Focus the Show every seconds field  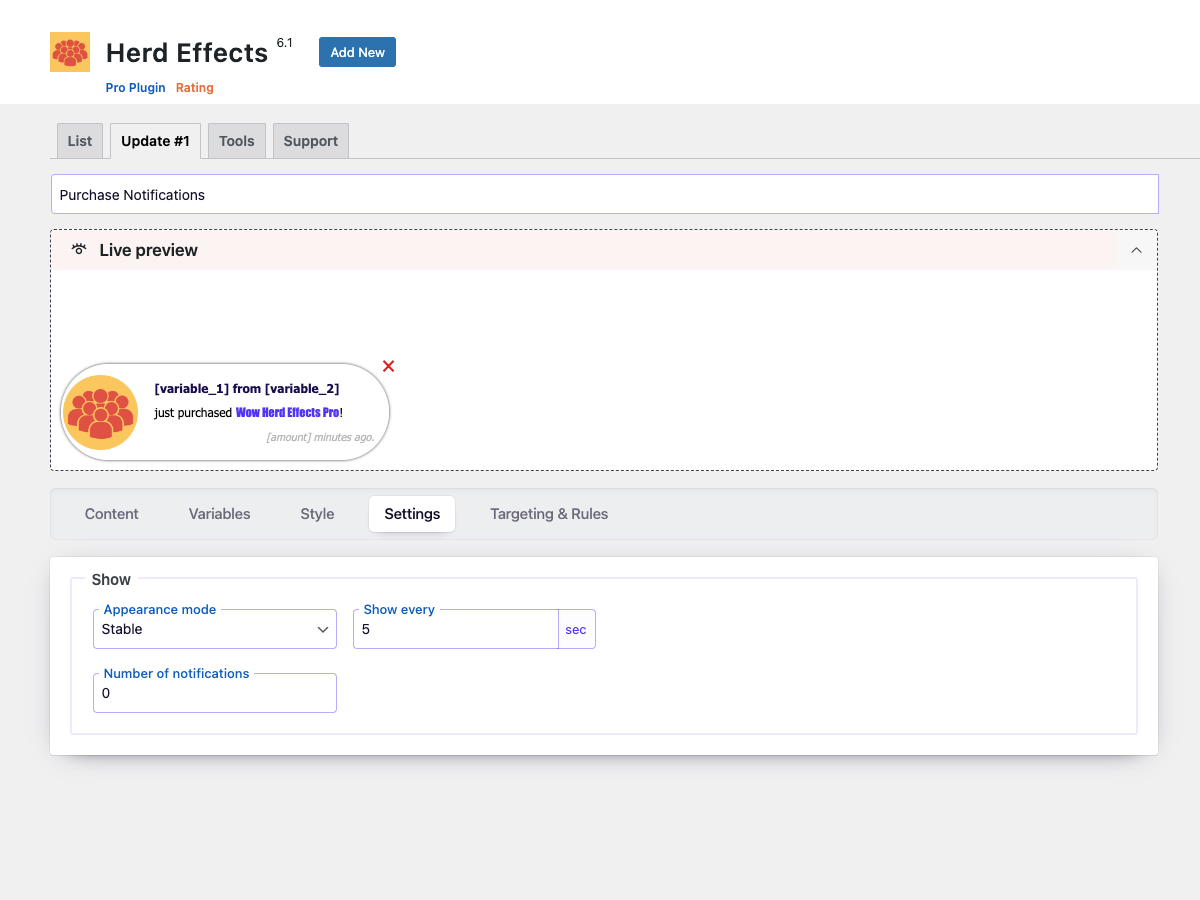[x=455, y=630]
